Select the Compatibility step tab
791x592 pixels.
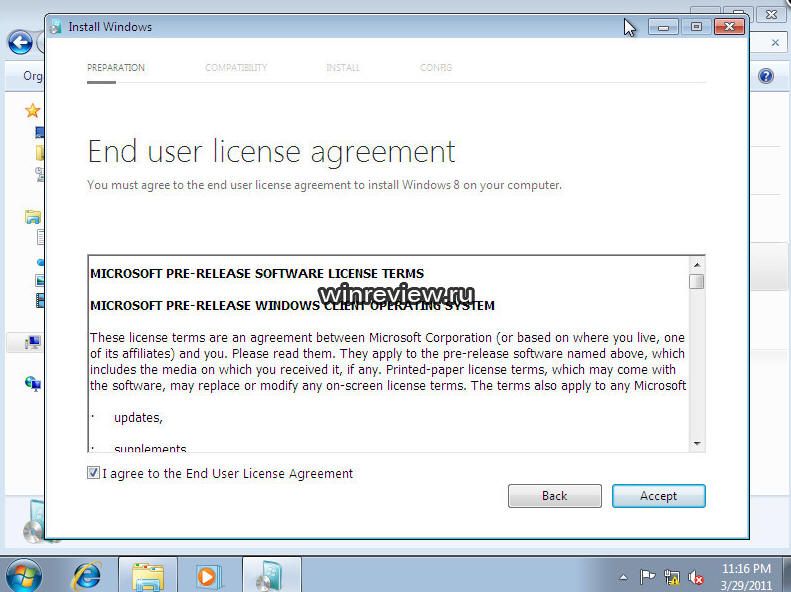pos(236,68)
